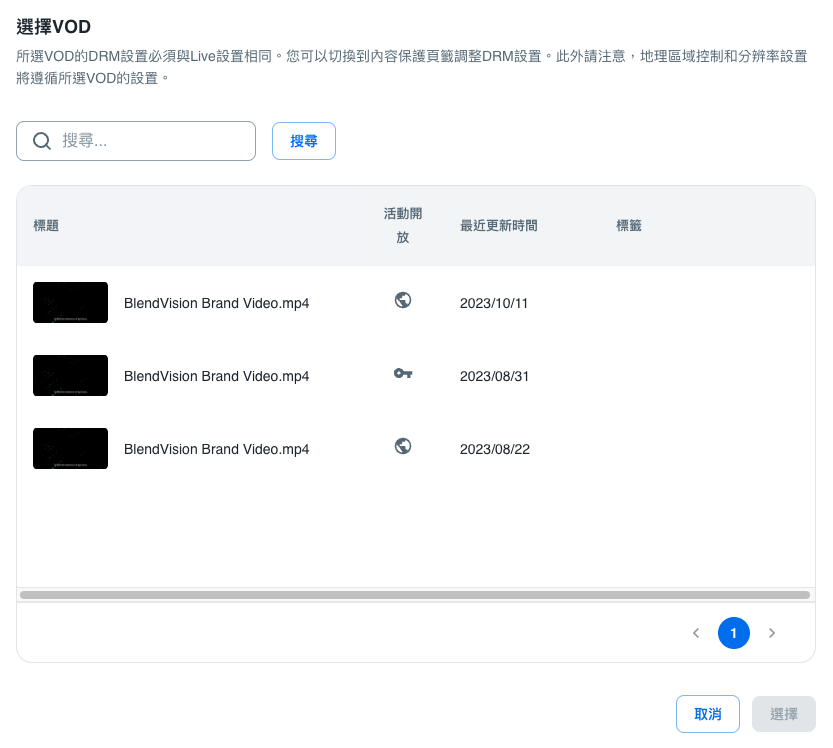Click the 活動開放 column header
The height and width of the screenshot is (748, 833).
coord(396,226)
